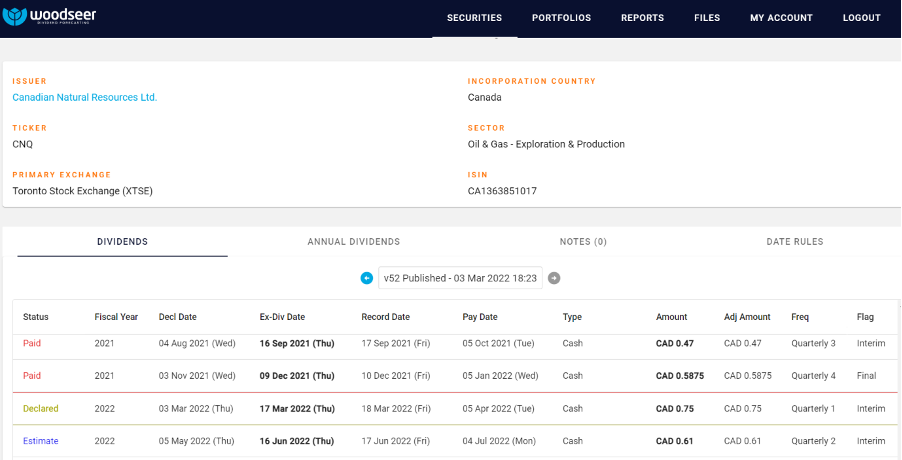This screenshot has height=460, width=902.
Task: Open Canadian Natural Resources Ltd. issuer link
Action: coord(85,97)
